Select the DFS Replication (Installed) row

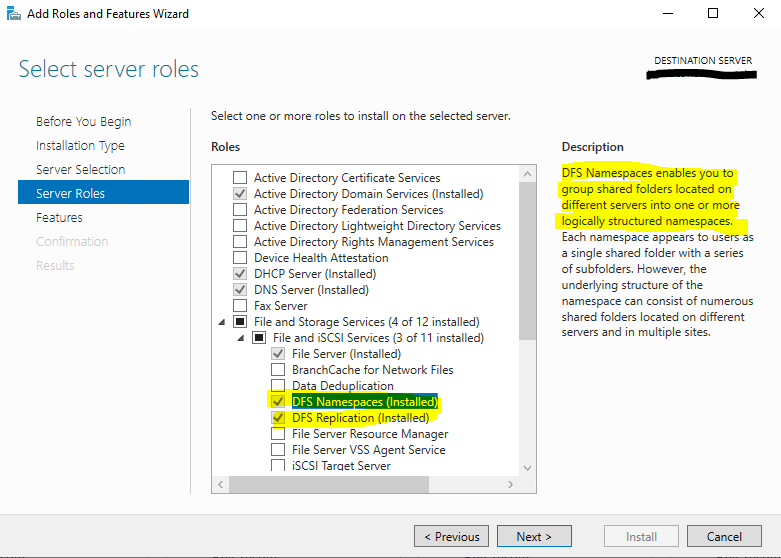coord(360,418)
